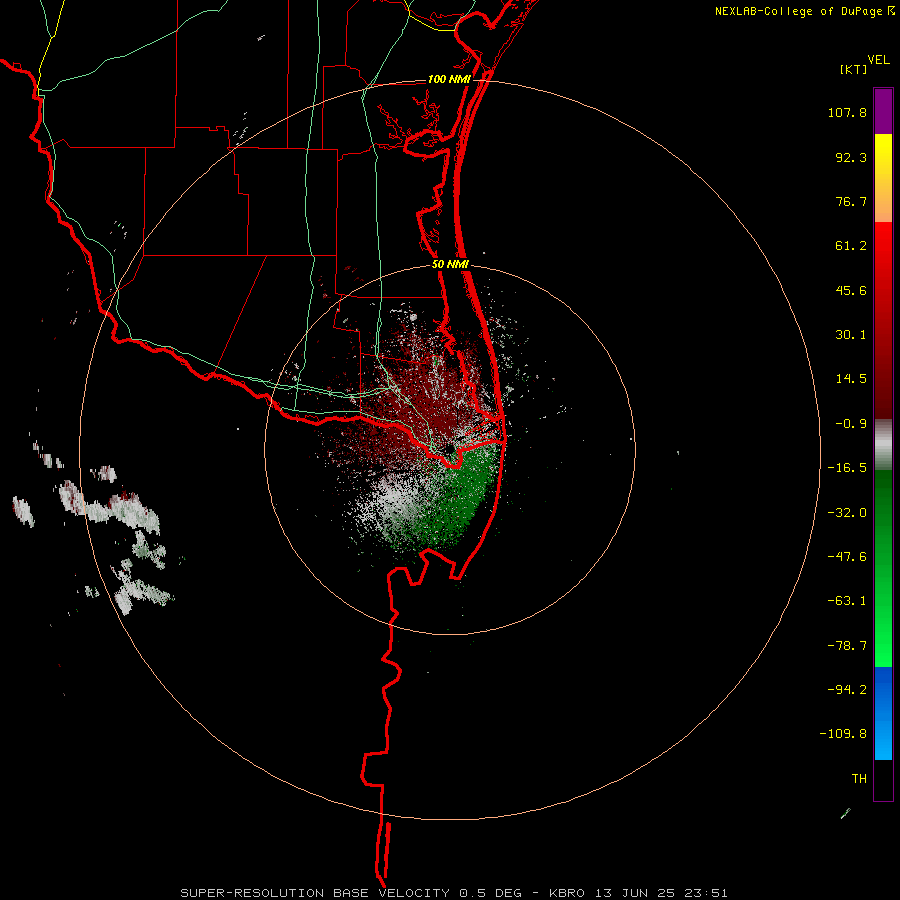
Task: Select the -47.6 velocity scale value
Action: pos(847,557)
